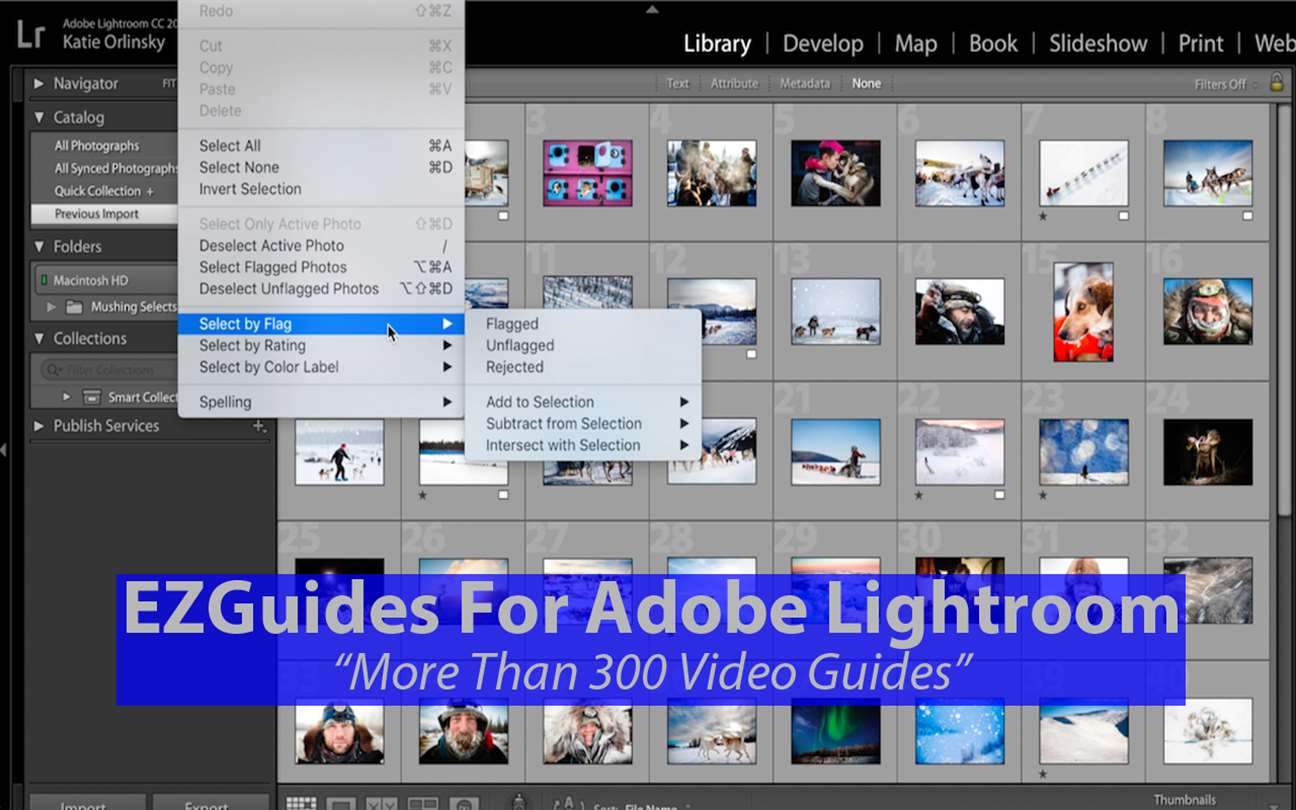Expand the Mushing Selects folder
This screenshot has width=1296, height=810.
(51, 307)
